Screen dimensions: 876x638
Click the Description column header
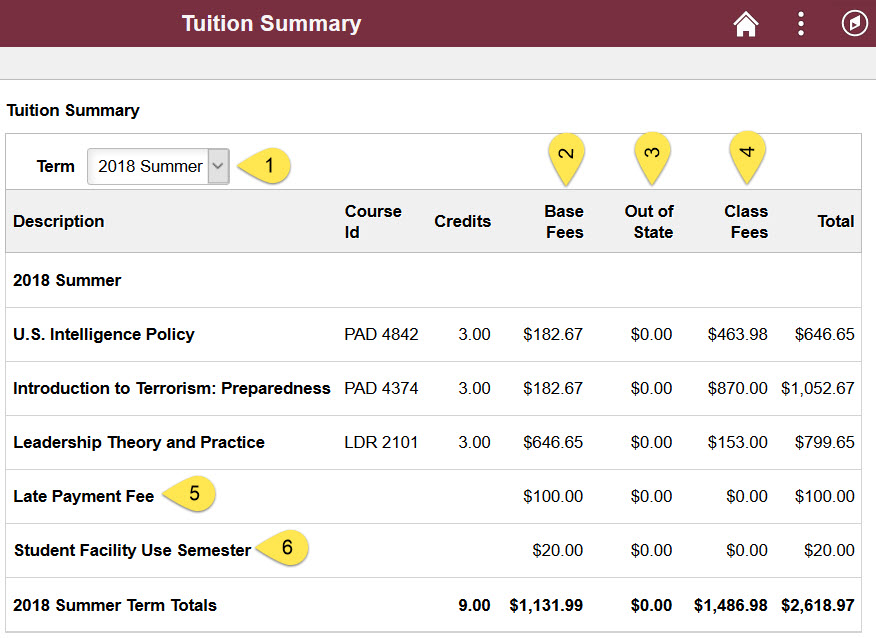(59, 221)
